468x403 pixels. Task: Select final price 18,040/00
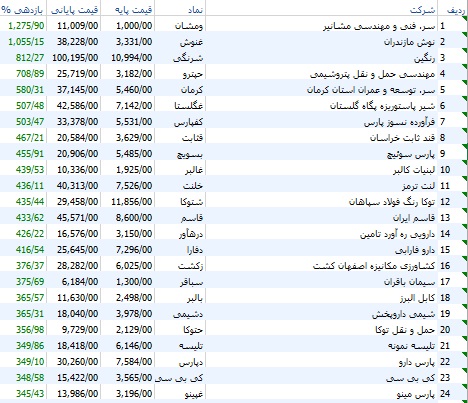[x=77, y=314]
